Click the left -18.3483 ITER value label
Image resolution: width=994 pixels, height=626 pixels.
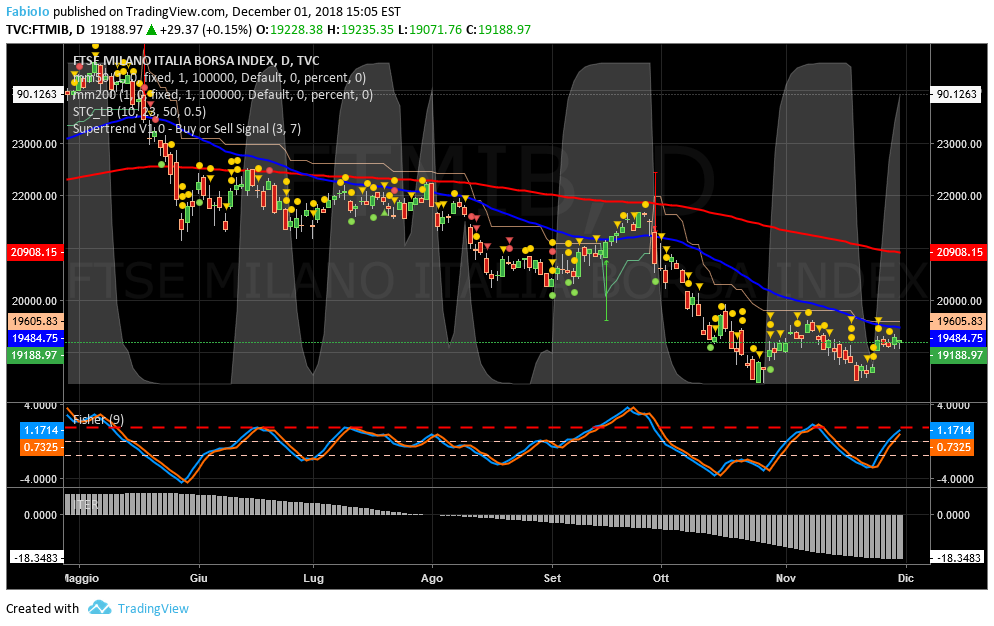click(37, 558)
